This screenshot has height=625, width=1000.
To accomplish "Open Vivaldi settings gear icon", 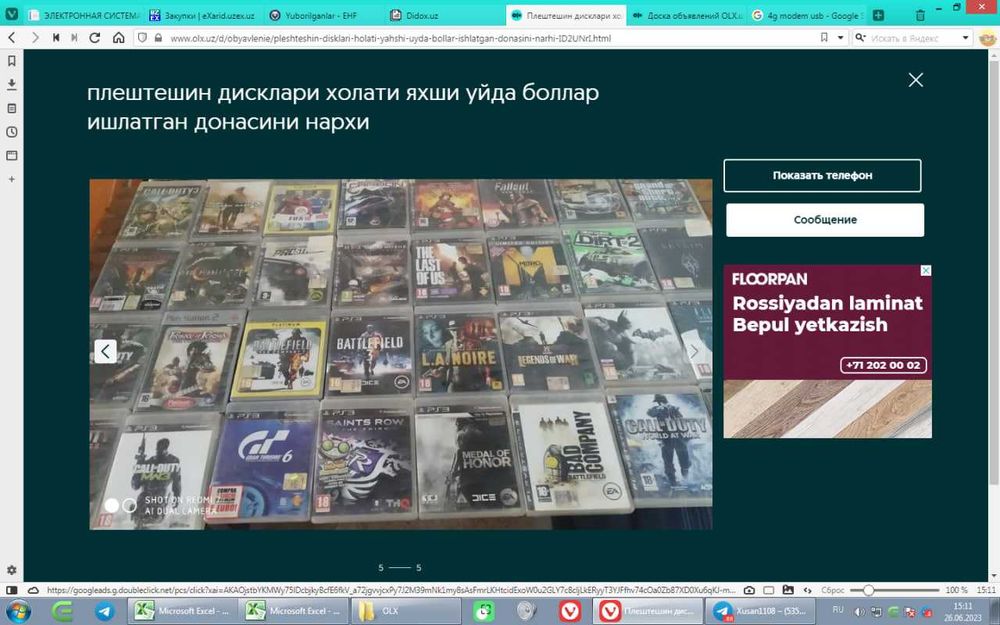I will [x=11, y=570].
